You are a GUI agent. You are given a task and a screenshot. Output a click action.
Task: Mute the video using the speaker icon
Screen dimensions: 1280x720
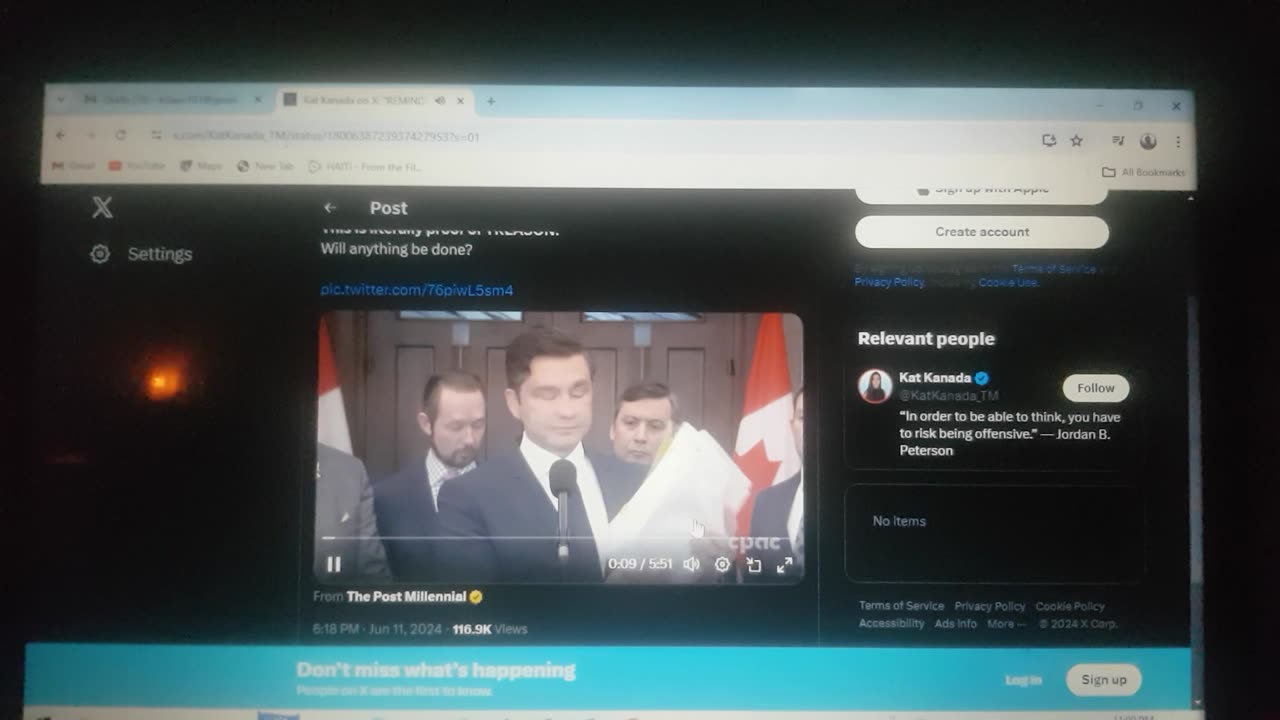pyautogui.click(x=691, y=564)
